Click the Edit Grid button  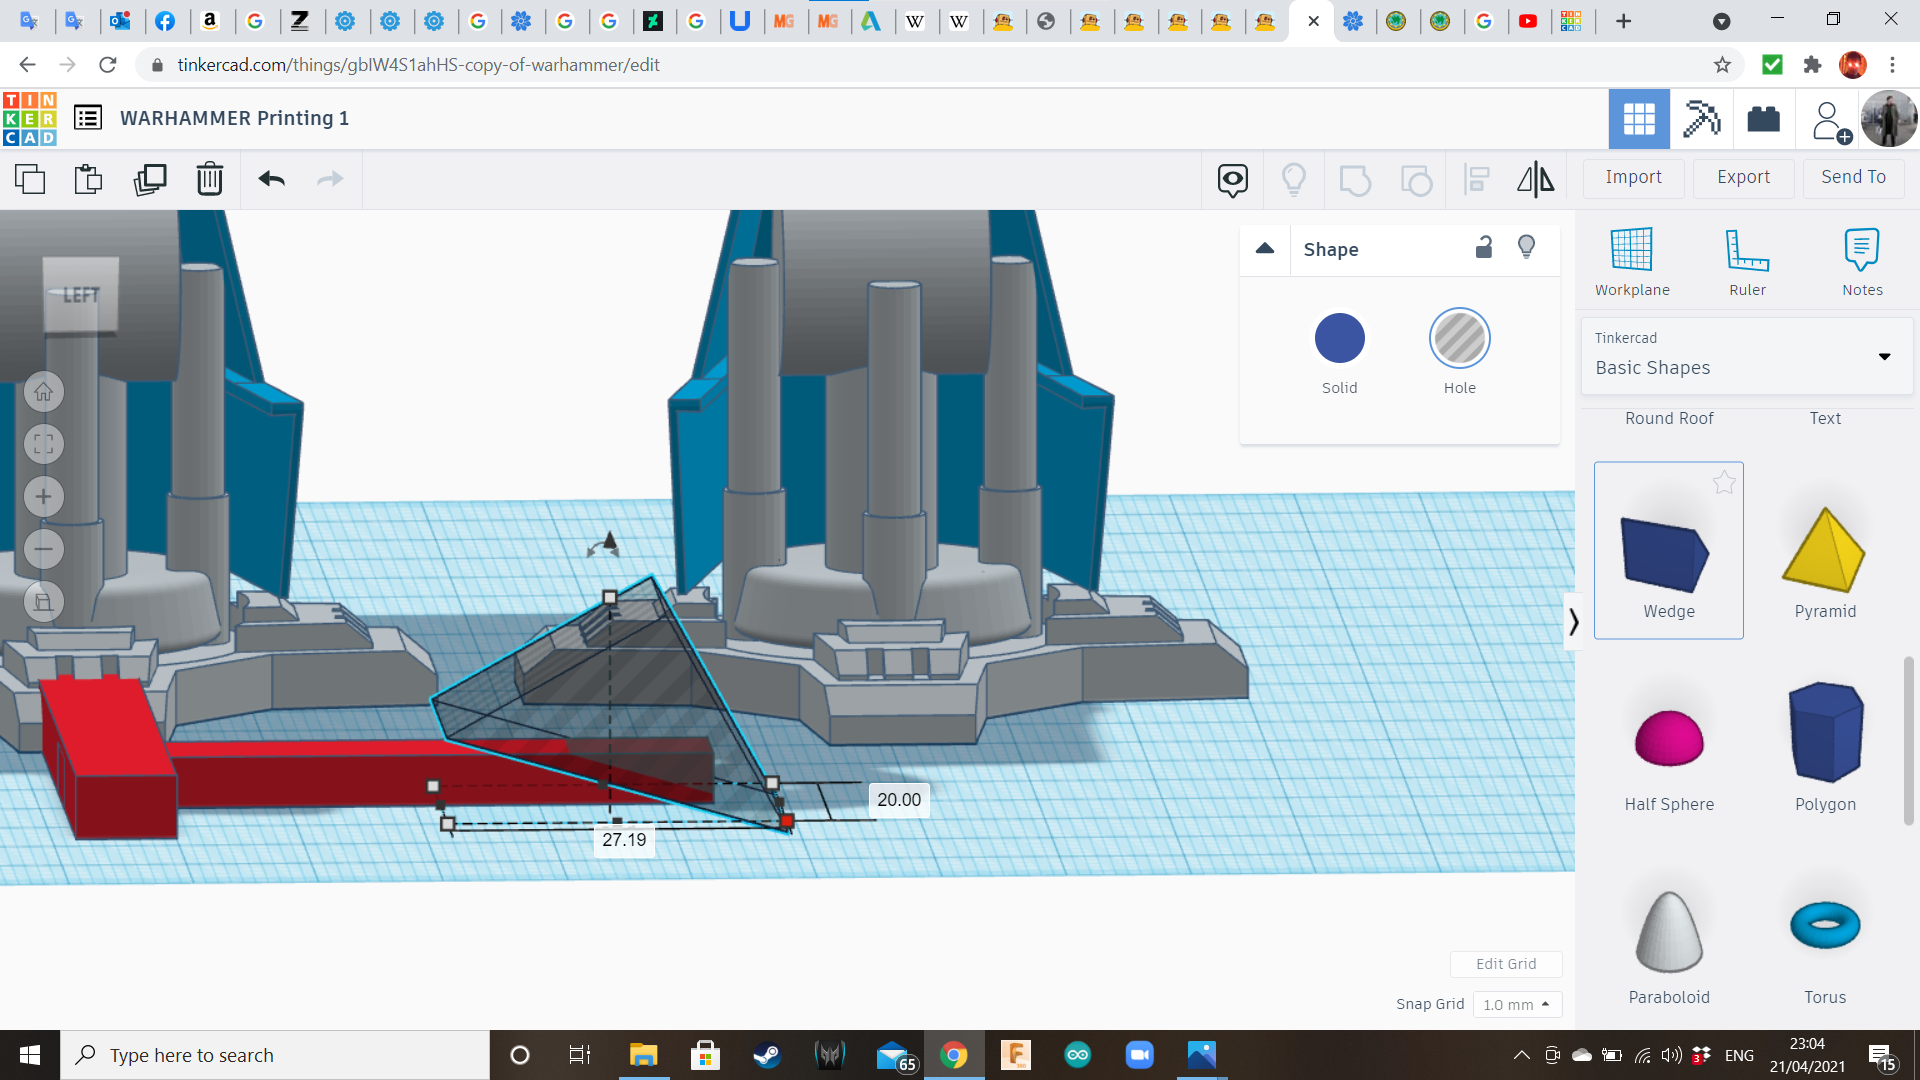pos(1506,964)
